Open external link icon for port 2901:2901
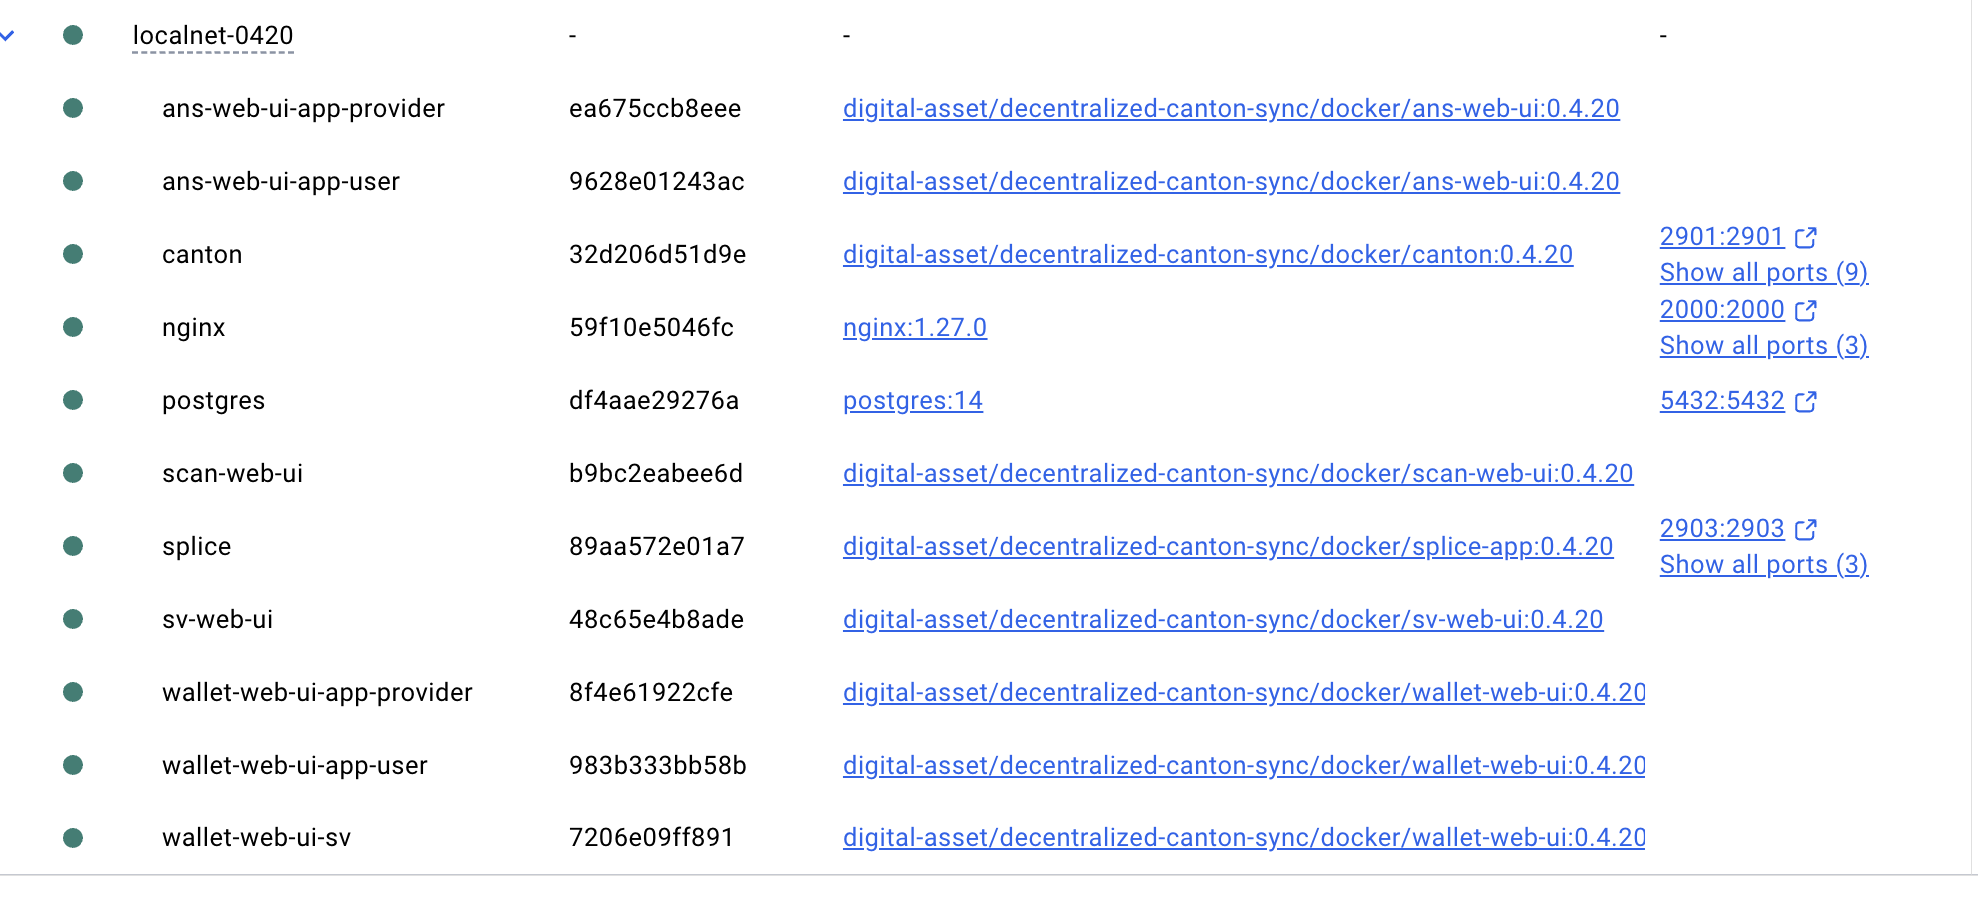This screenshot has height=906, width=1978. (x=1805, y=238)
